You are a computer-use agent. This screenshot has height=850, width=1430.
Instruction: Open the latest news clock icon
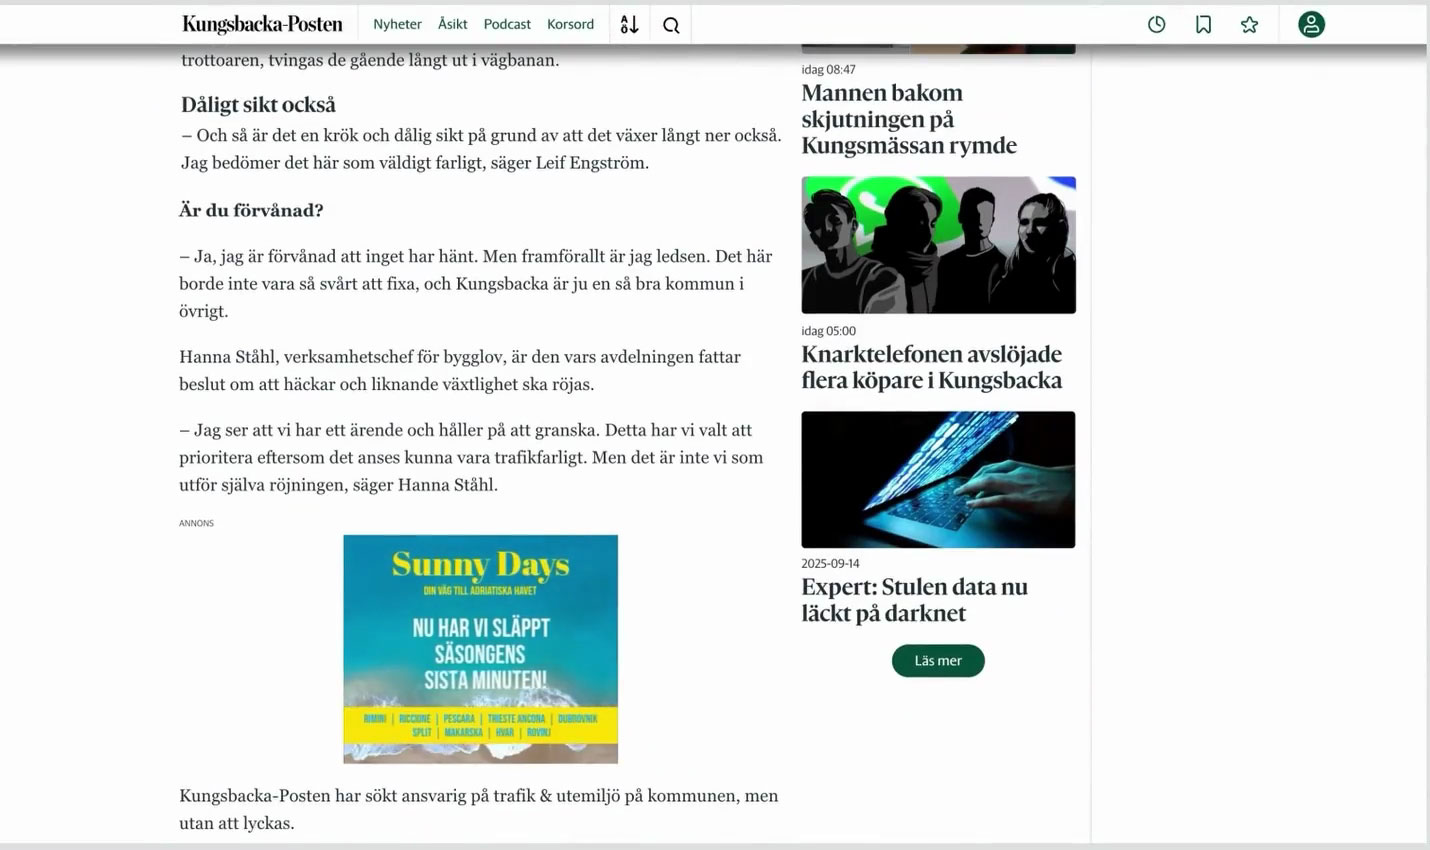tap(1156, 25)
